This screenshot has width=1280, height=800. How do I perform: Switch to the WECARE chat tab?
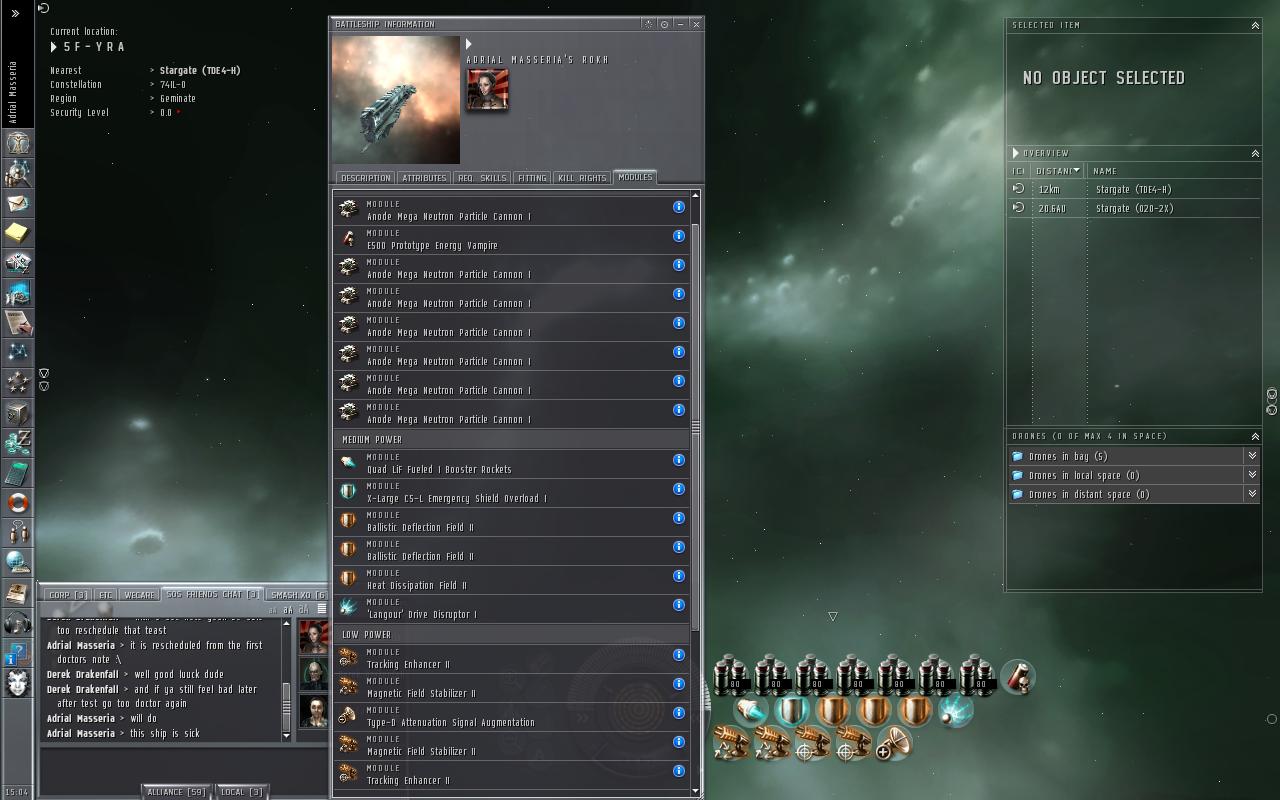tap(139, 594)
